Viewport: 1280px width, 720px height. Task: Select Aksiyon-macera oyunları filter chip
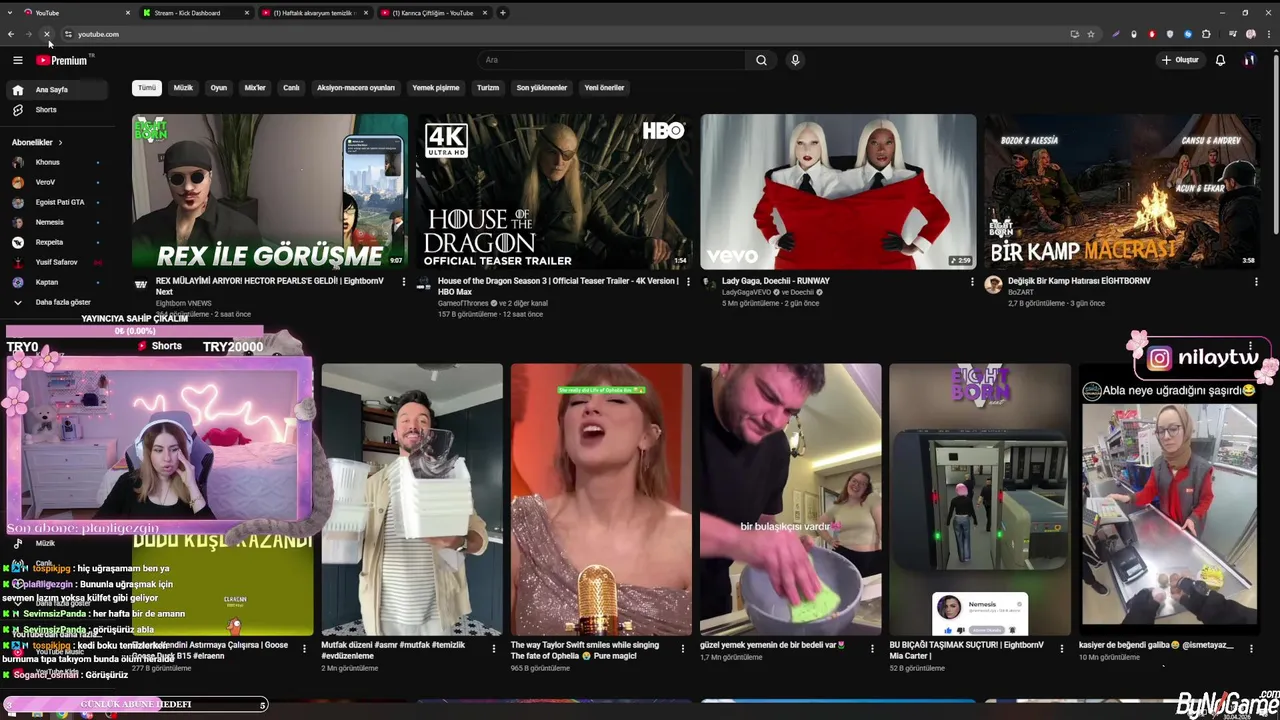356,88
